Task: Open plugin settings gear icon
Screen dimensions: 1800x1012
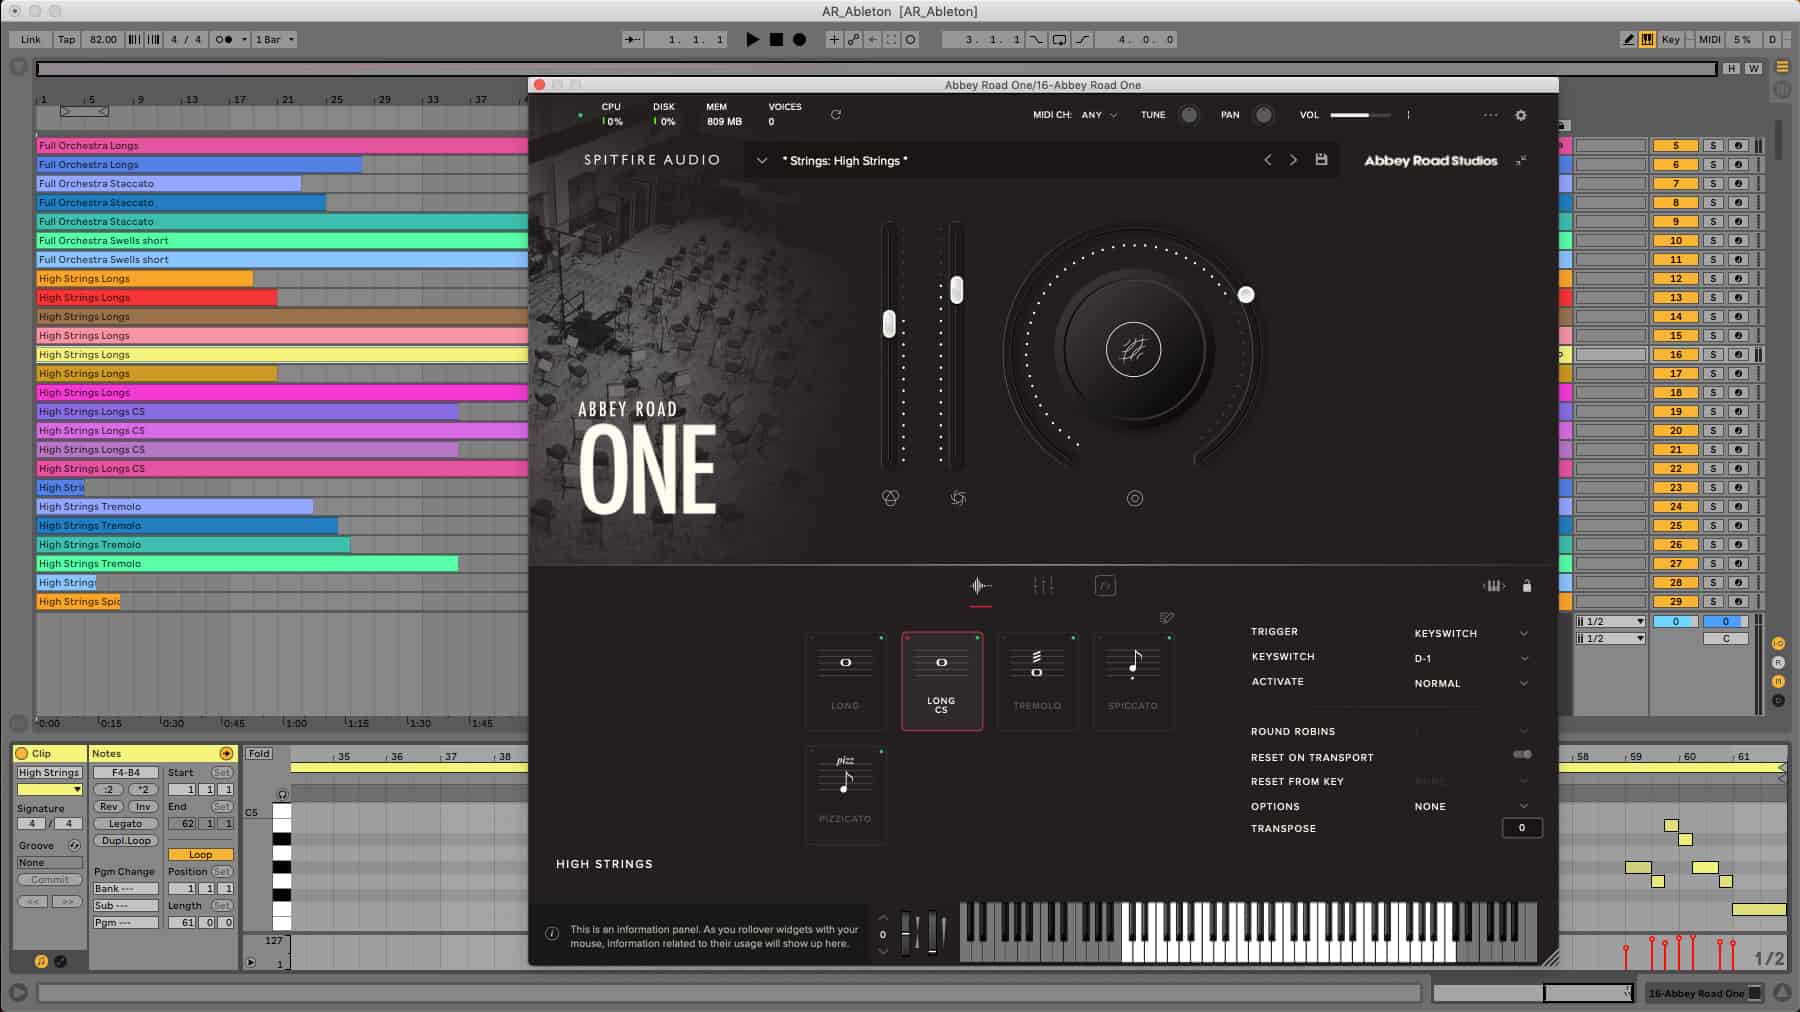Action: (x=1520, y=115)
